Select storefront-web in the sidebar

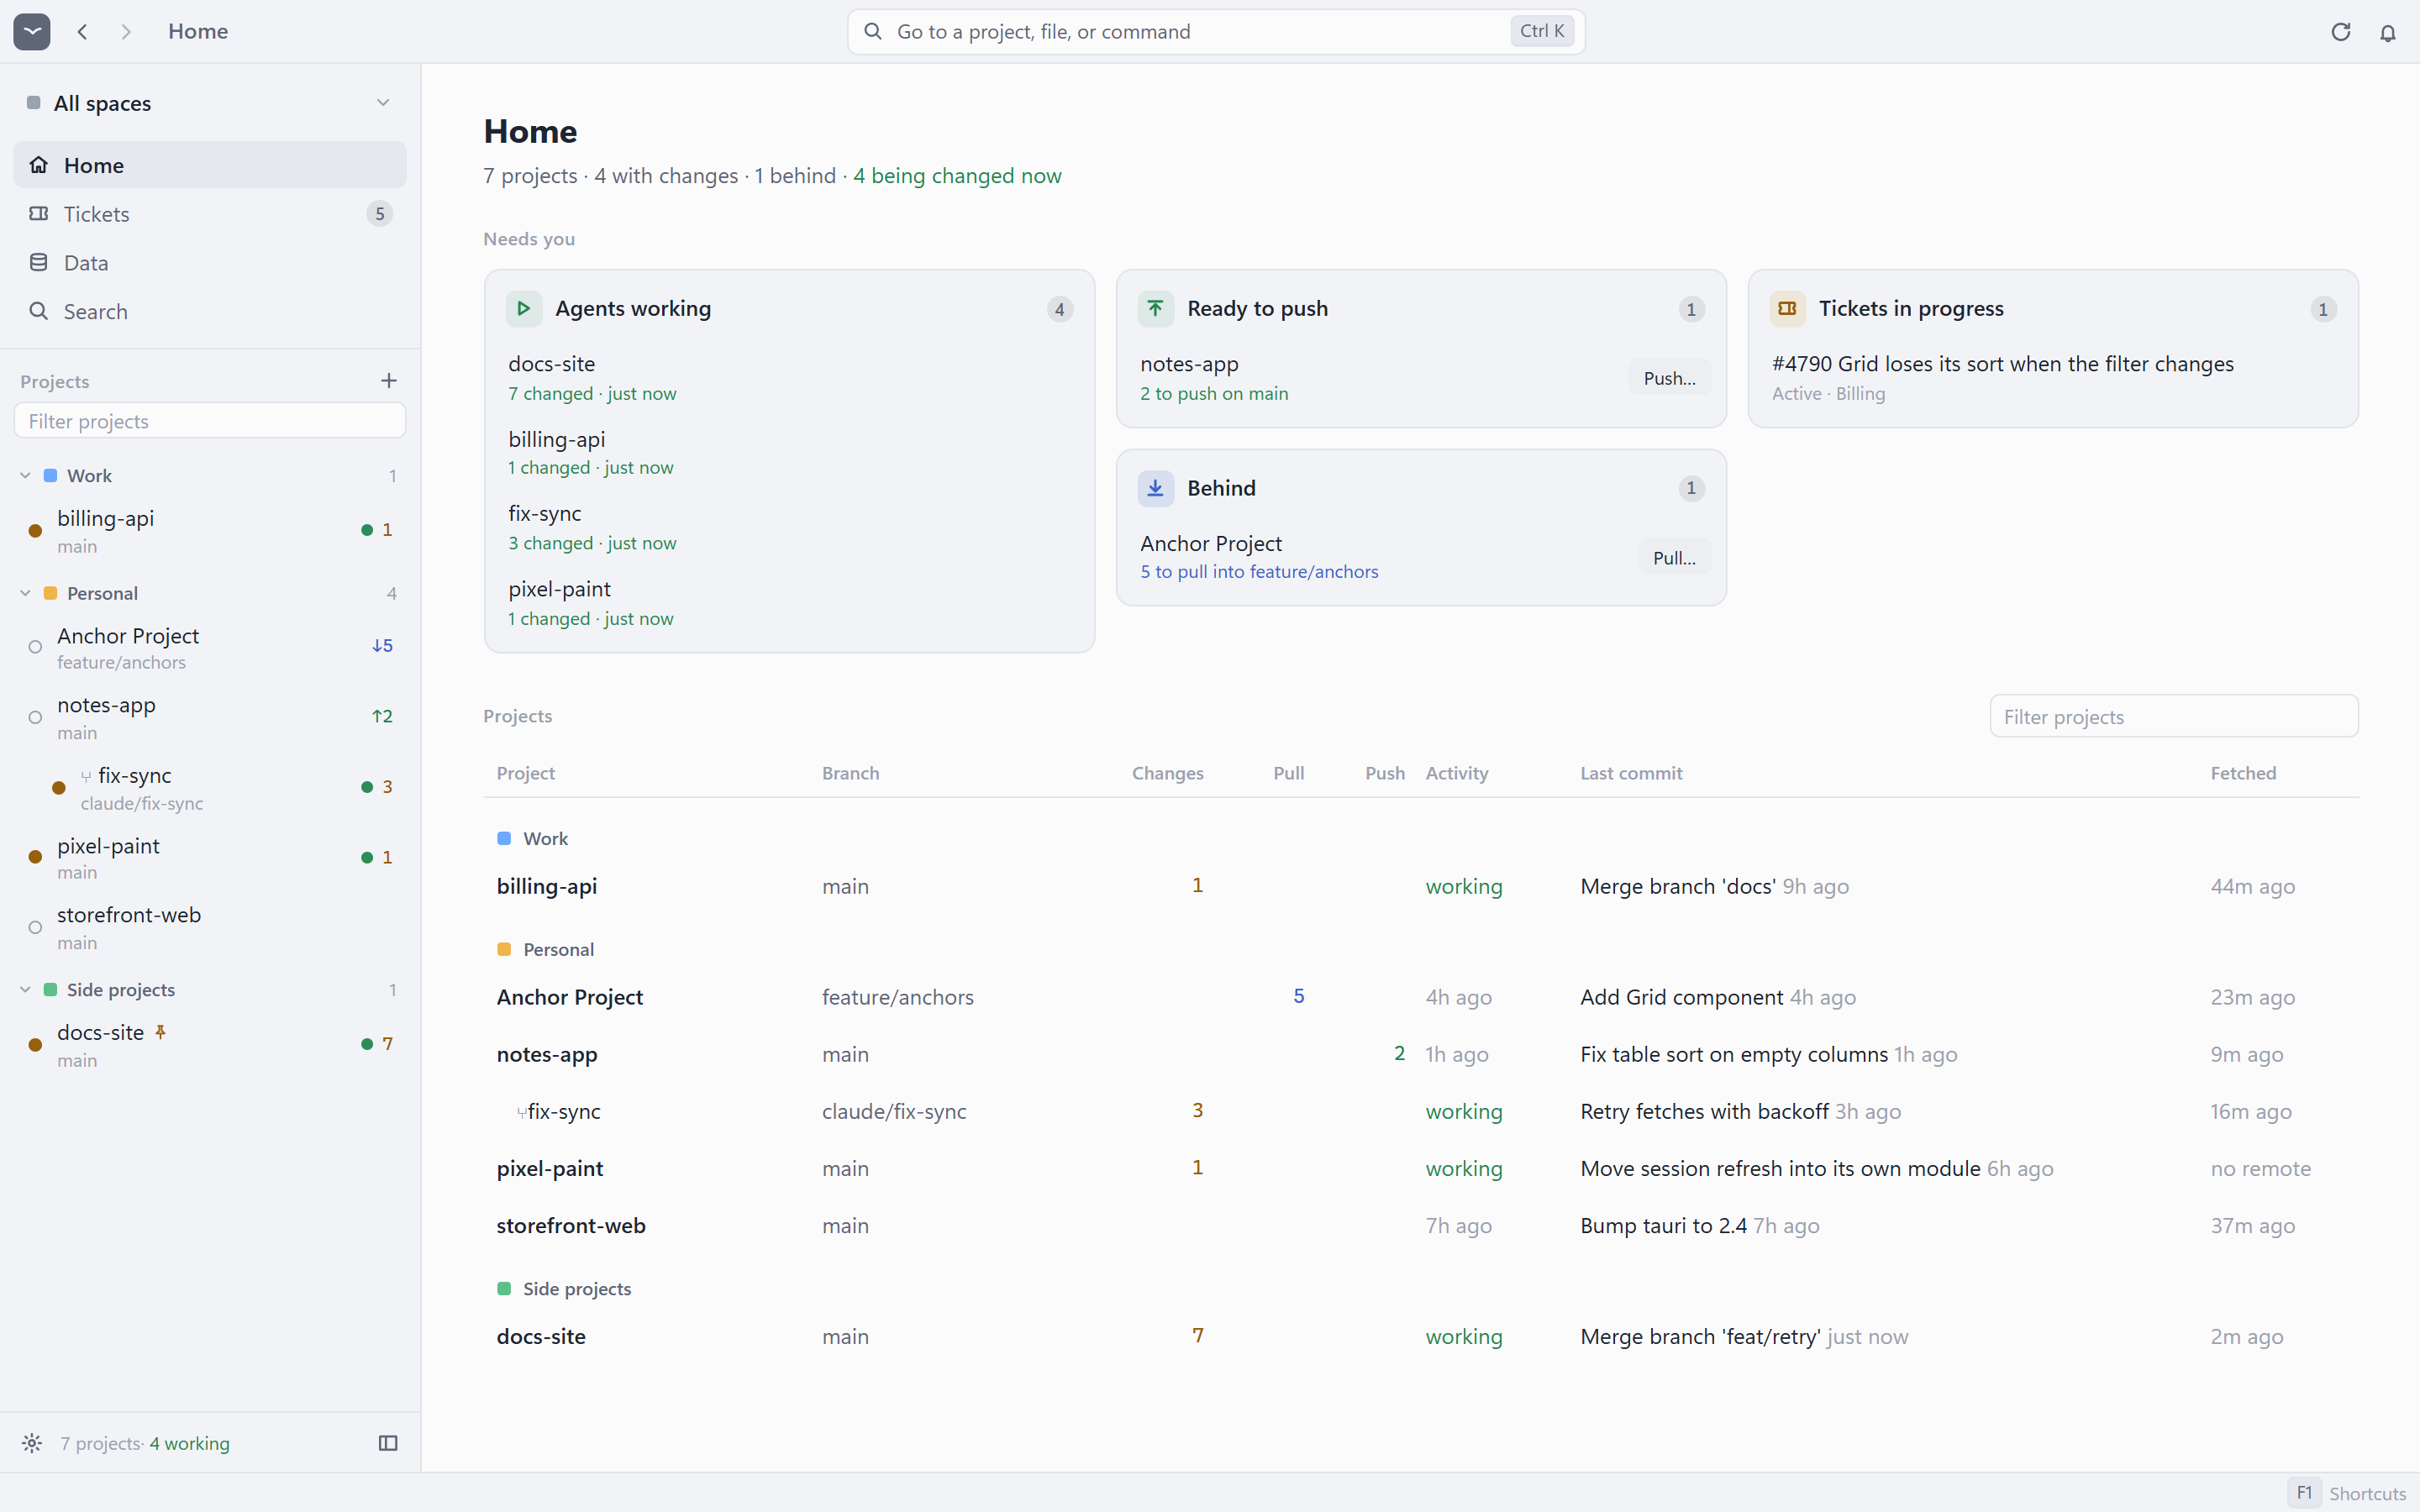(x=210, y=928)
